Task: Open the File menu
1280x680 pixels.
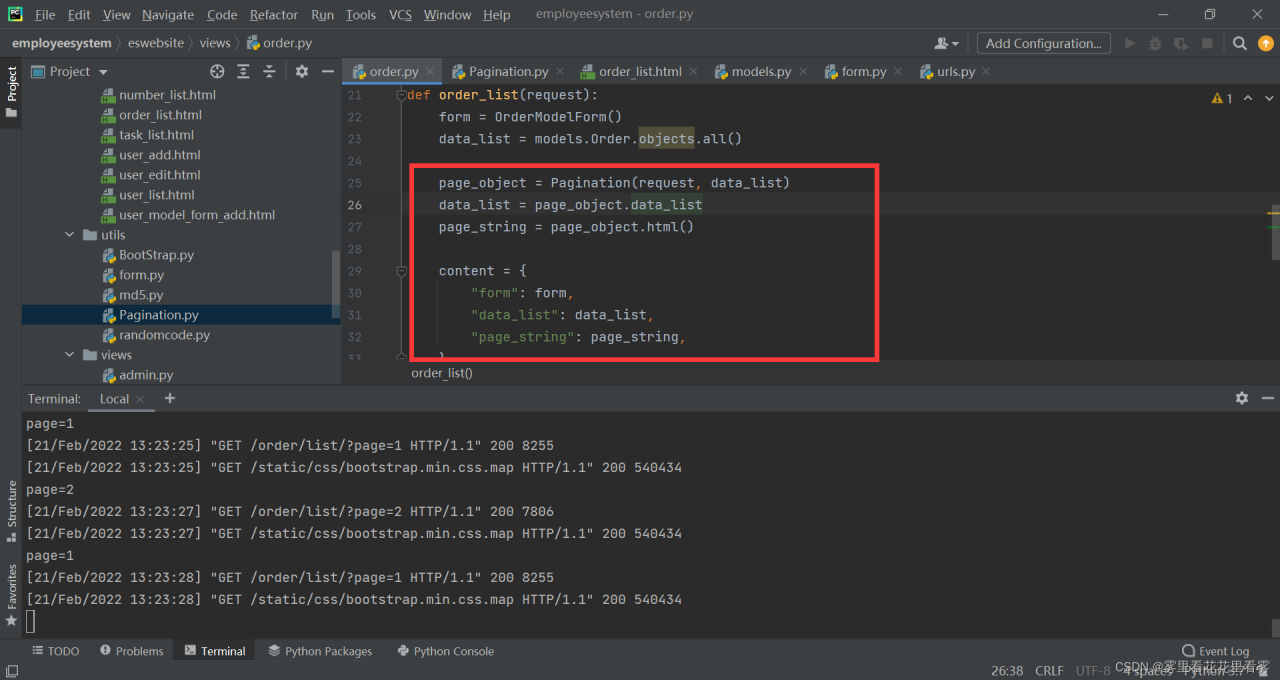Action: coord(45,15)
